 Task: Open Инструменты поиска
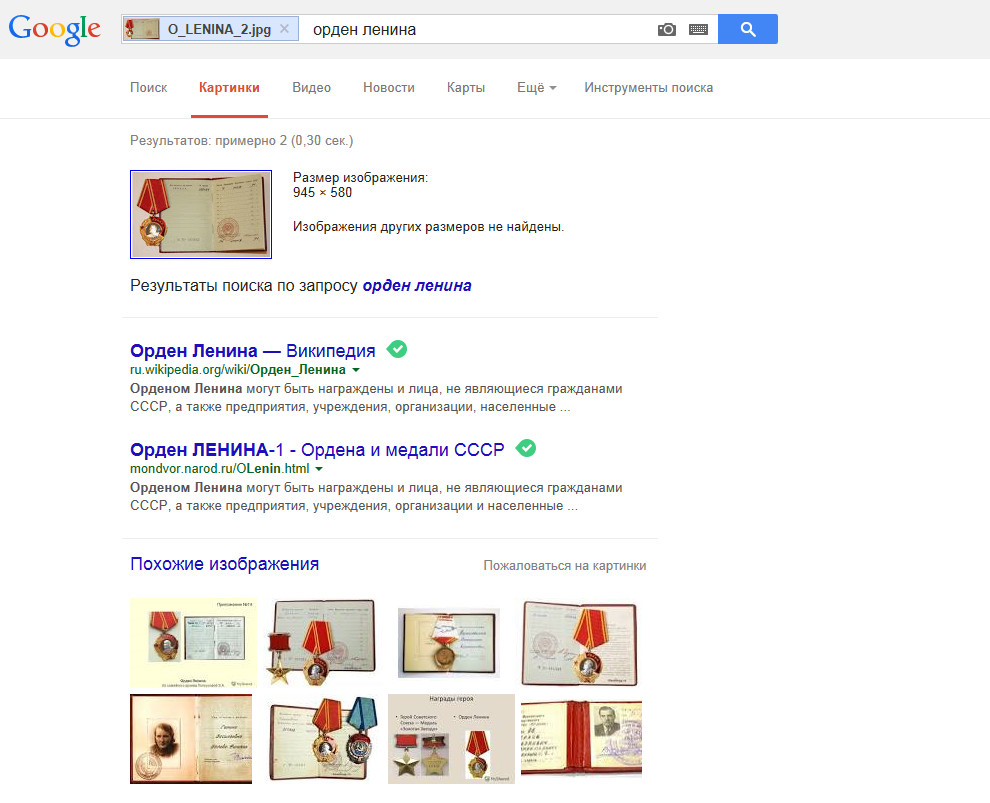(648, 88)
